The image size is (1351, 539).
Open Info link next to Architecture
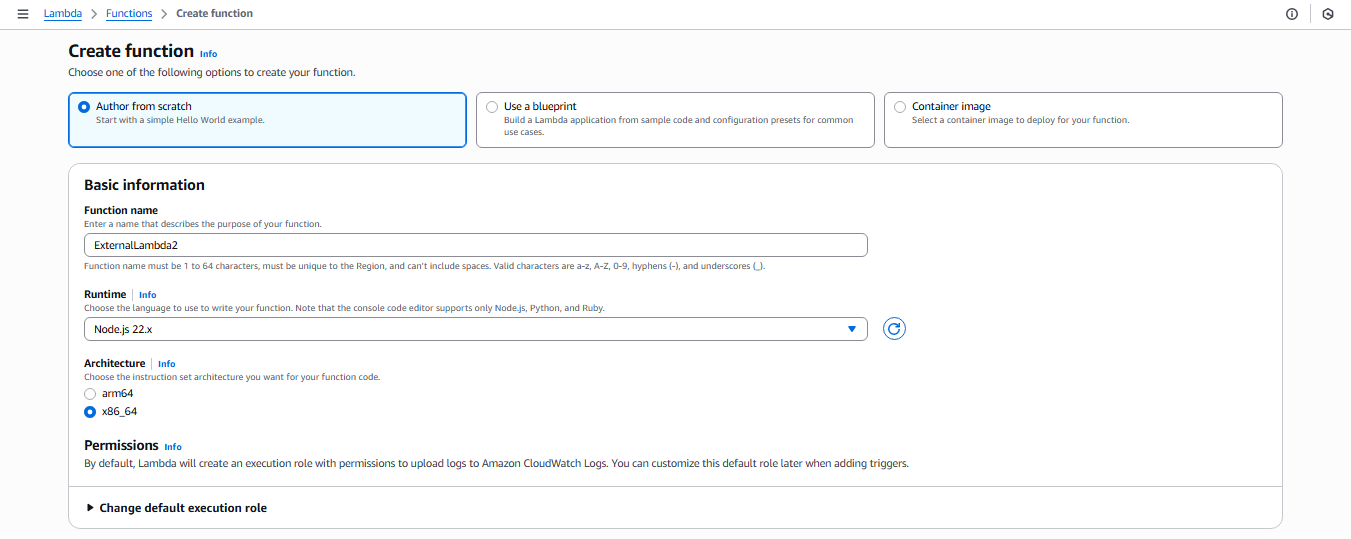(x=166, y=364)
